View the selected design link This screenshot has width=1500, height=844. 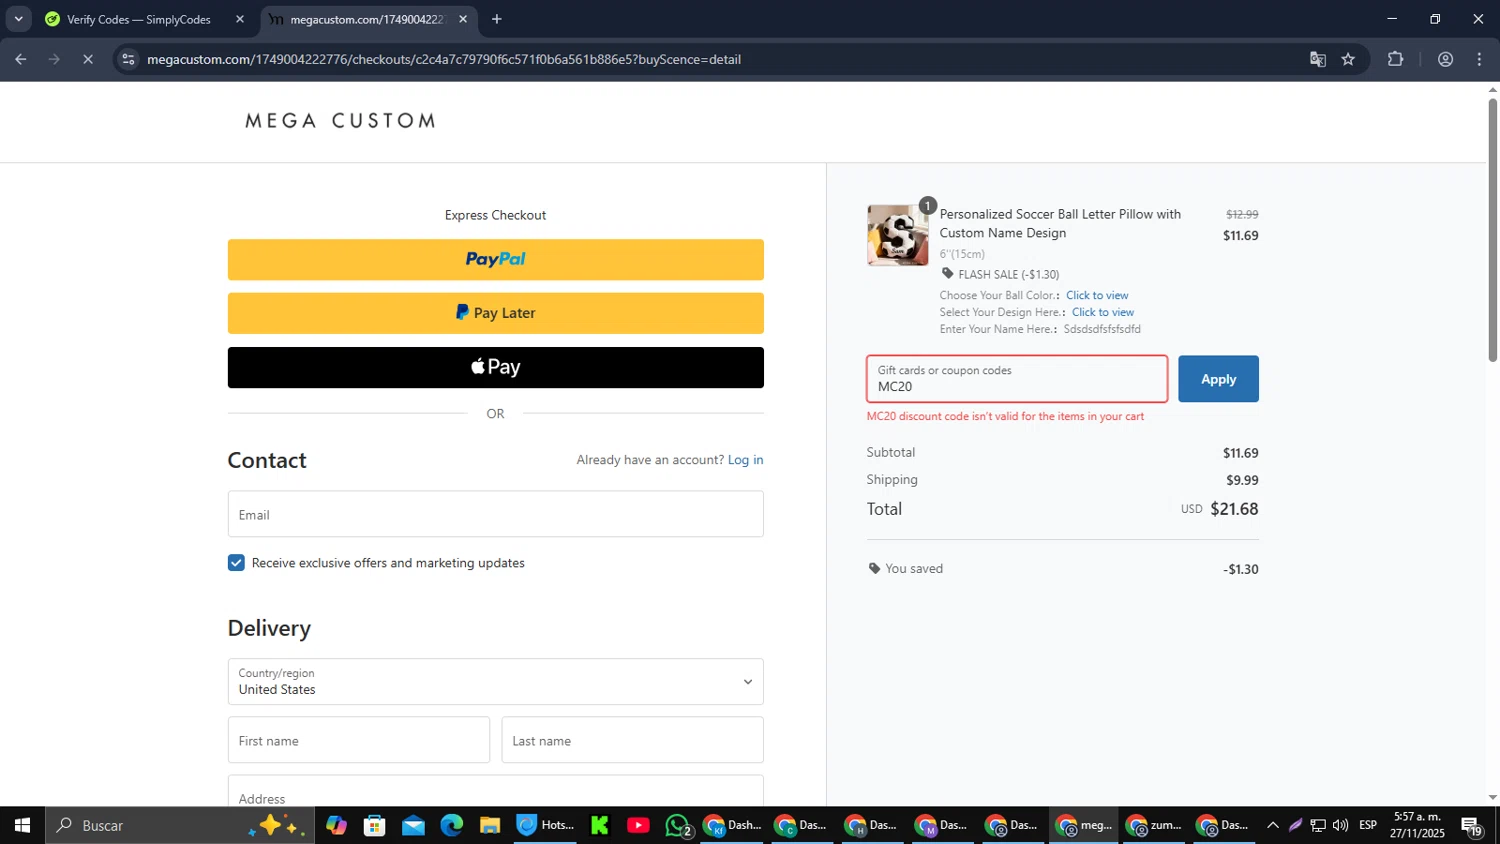[1103, 312]
